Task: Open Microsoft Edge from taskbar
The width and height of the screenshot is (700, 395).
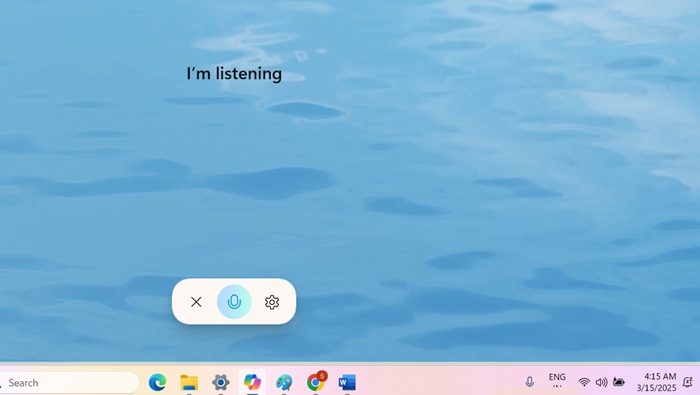Action: click(157, 383)
